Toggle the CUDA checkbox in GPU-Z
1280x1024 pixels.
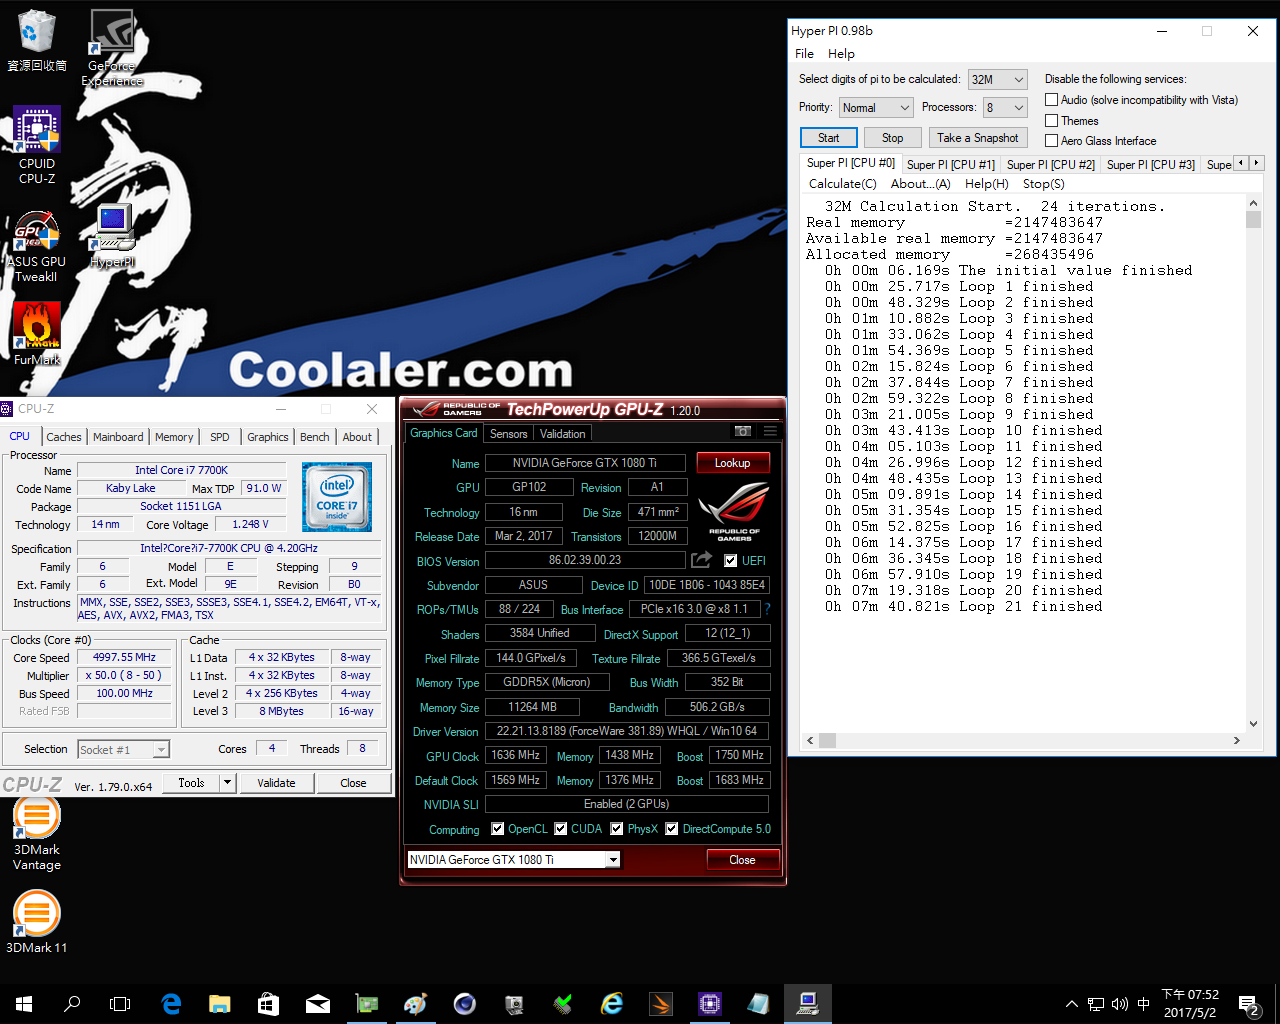561,829
